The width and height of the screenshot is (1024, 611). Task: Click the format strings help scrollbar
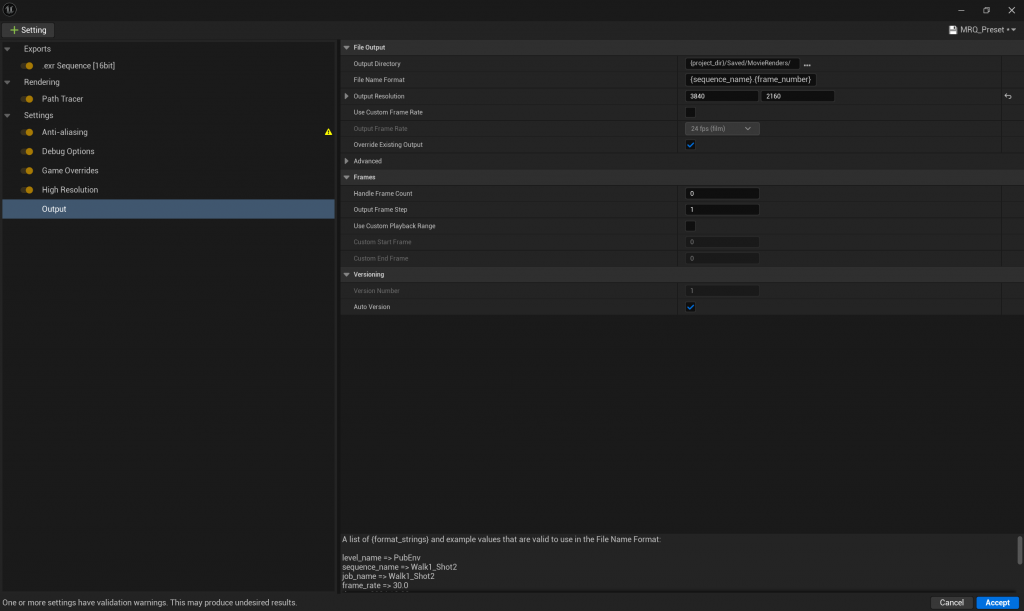click(1019, 551)
